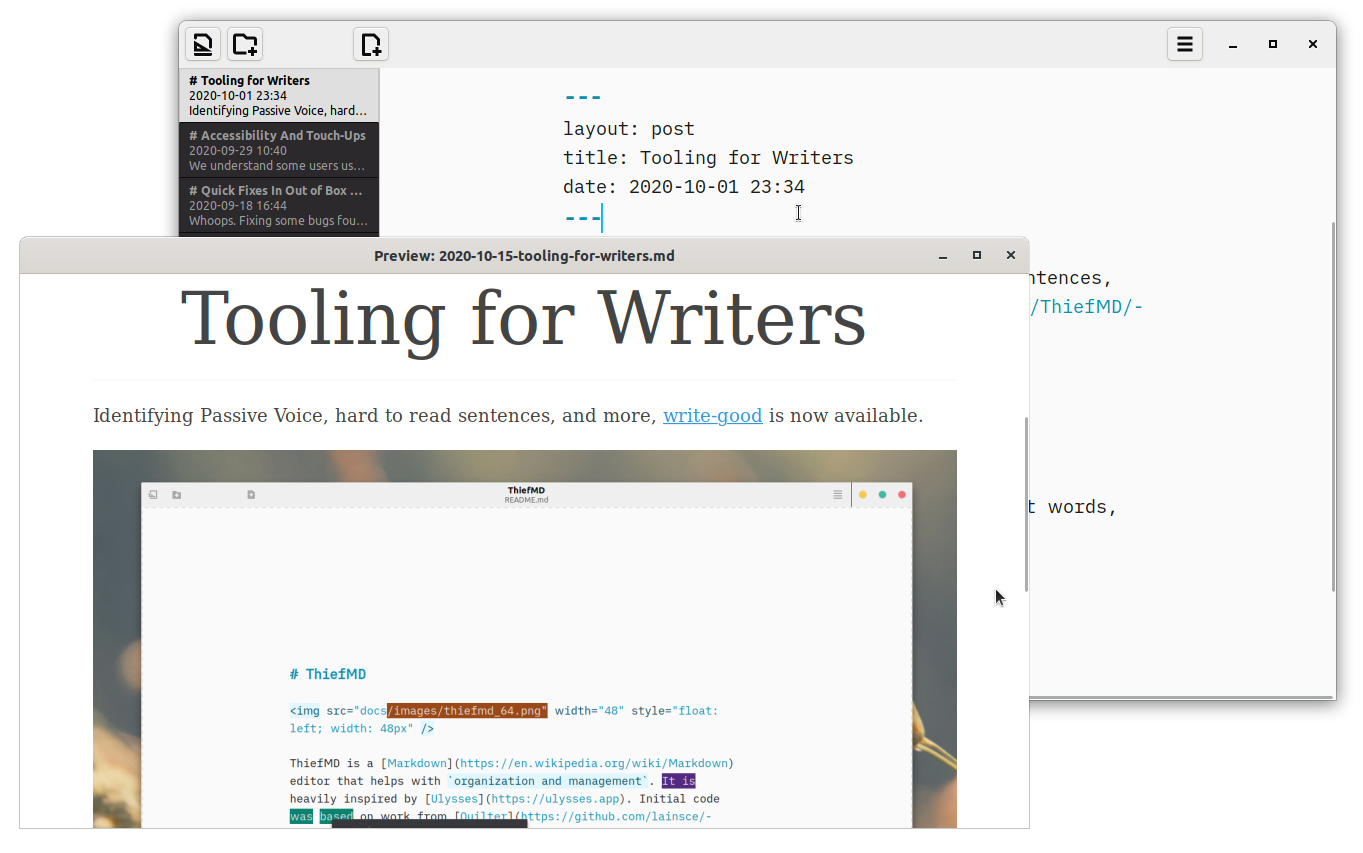Viewport: 1363px width, 853px height.
Task: Select the Tooling for Writers sheet
Action: point(279,95)
